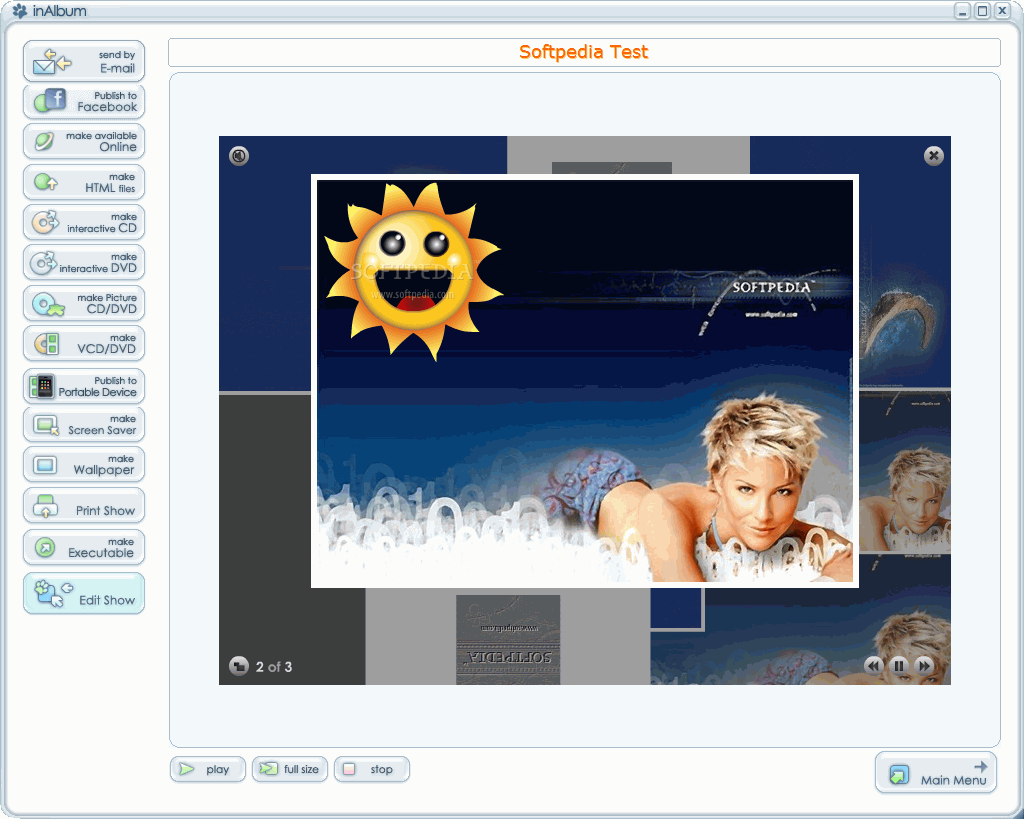Click the upside-down Softpedia gray thumbnail
This screenshot has width=1024, height=819.
(x=508, y=639)
